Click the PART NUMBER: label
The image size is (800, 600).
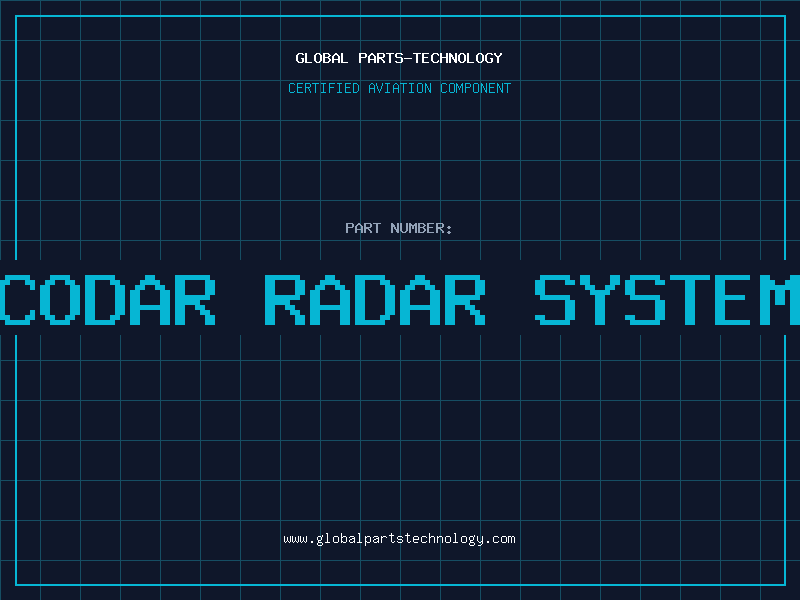(x=399, y=228)
